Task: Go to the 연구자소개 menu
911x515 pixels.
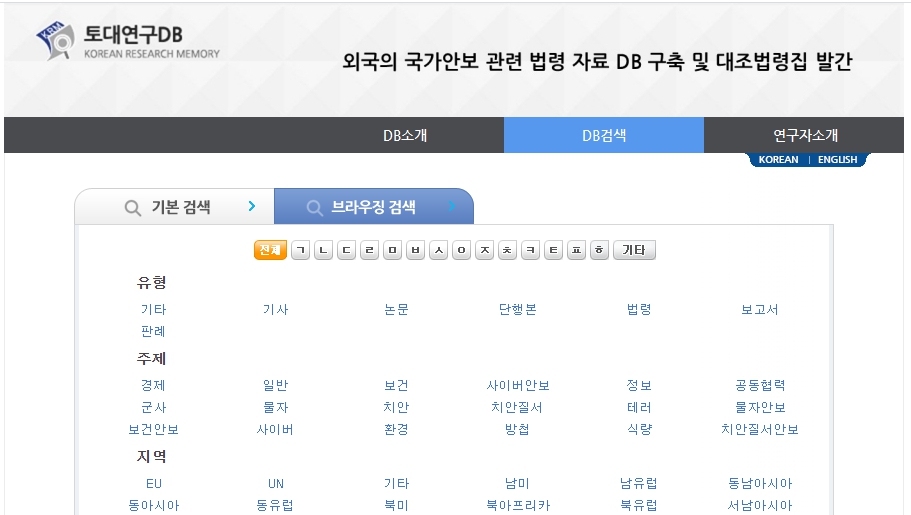Action: tap(805, 136)
